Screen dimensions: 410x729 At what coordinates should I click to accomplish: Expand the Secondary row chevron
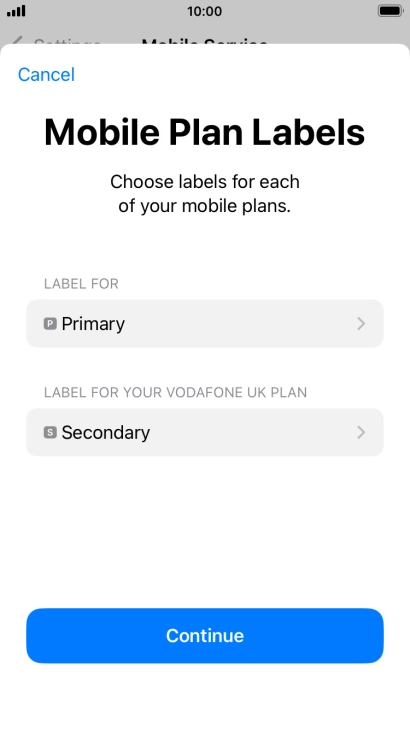click(x=361, y=432)
